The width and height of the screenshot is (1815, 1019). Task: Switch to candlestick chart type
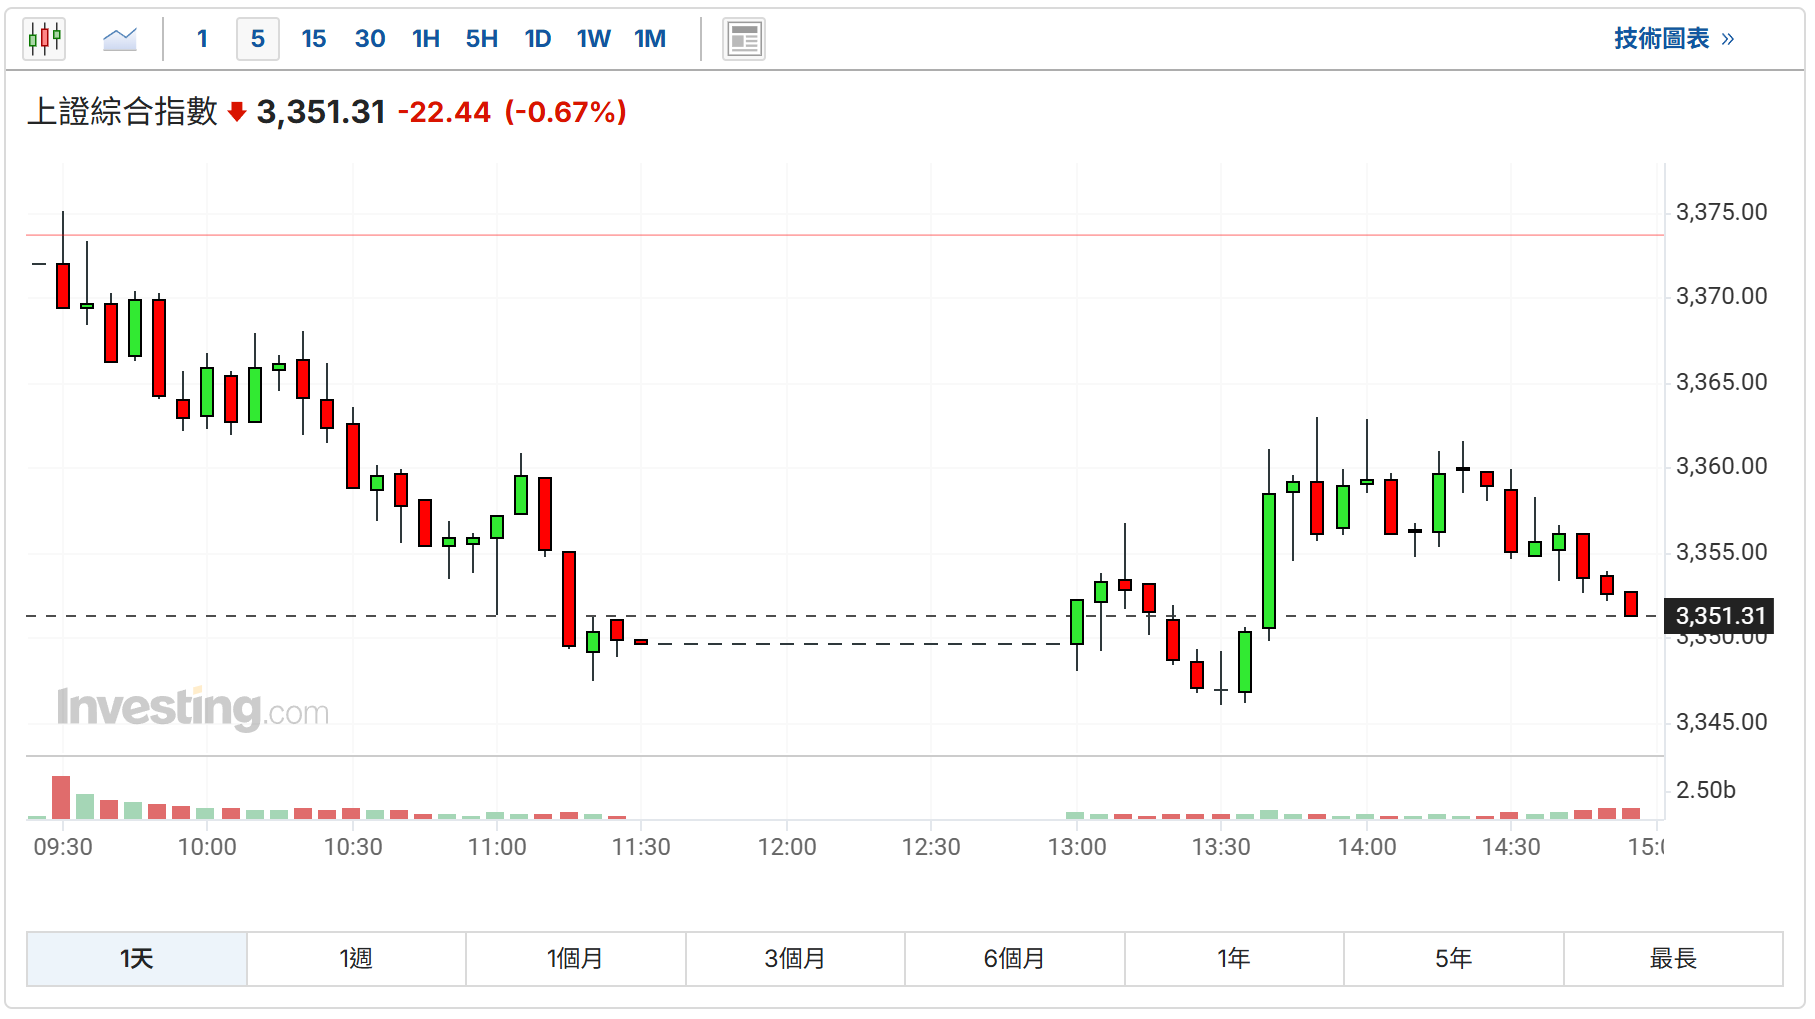pos(44,39)
